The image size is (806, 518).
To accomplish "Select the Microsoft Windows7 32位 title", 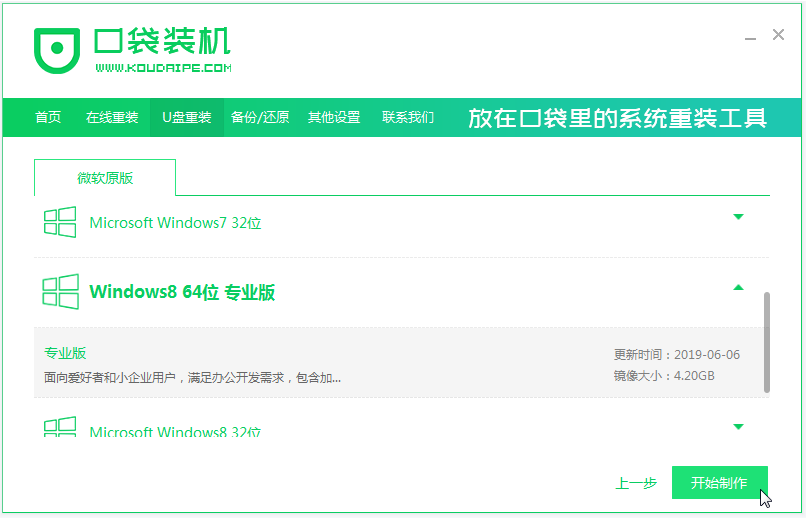I will point(175,223).
